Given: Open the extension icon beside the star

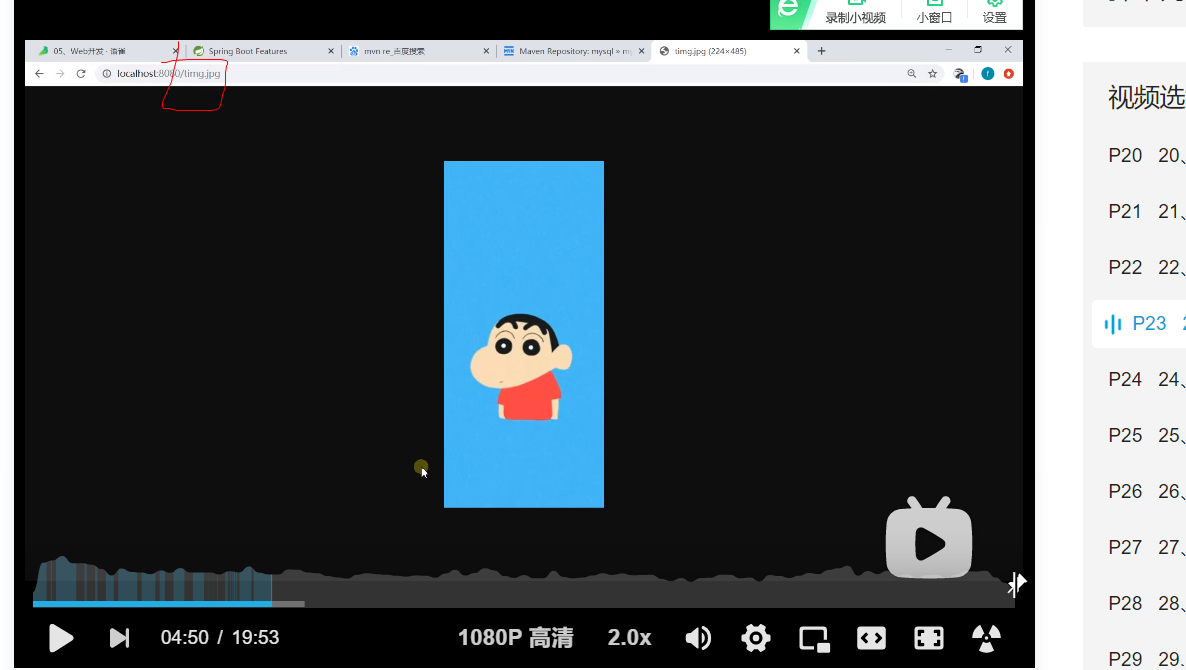Looking at the screenshot, I should tap(961, 74).
